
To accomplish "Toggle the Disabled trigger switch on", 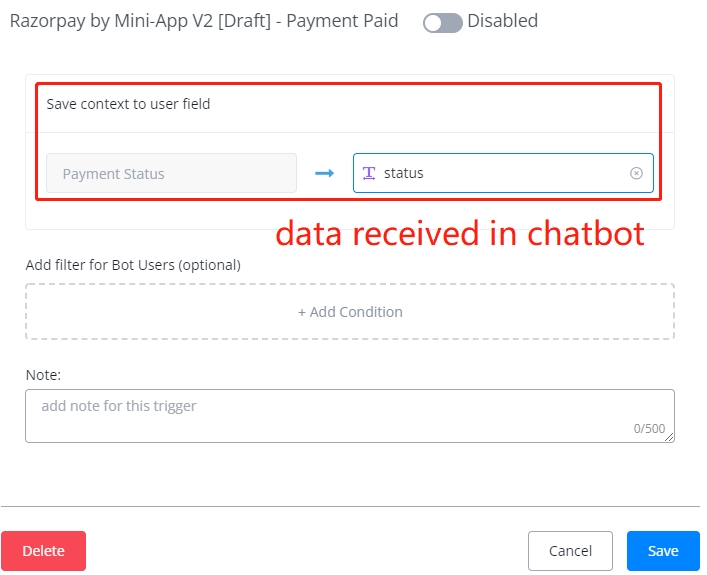I will [x=442, y=22].
